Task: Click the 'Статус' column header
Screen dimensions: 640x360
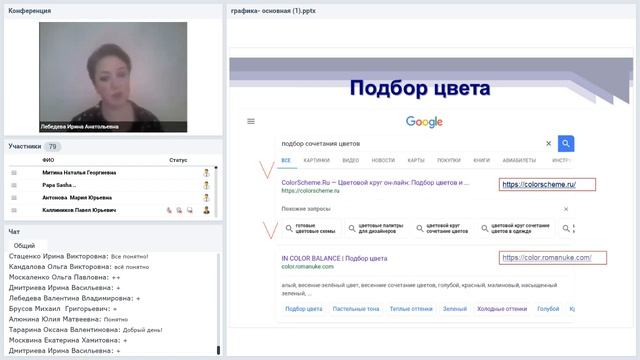Action: click(178, 160)
